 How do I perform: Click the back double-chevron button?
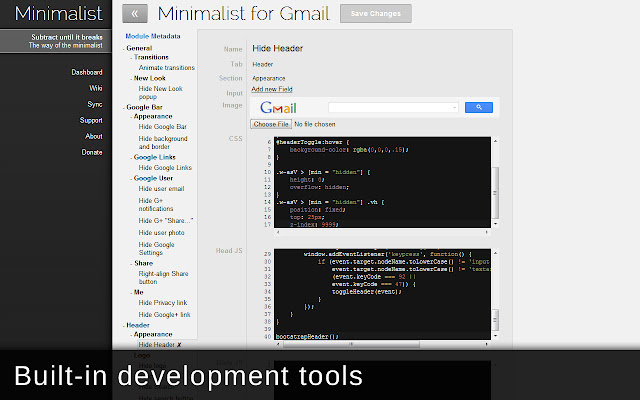point(135,14)
